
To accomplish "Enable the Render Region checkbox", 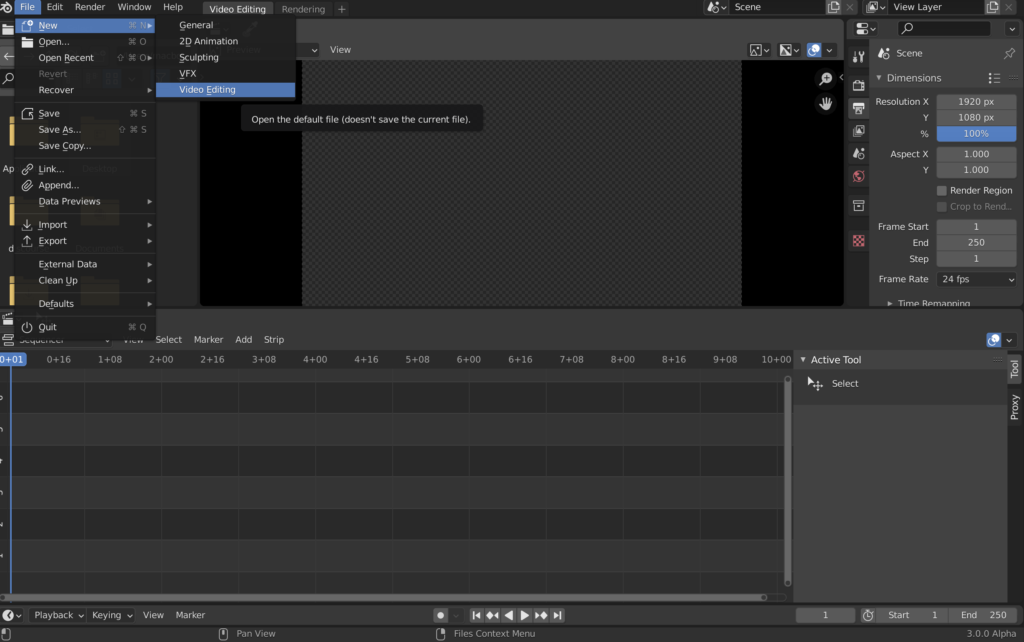I will pos(941,191).
